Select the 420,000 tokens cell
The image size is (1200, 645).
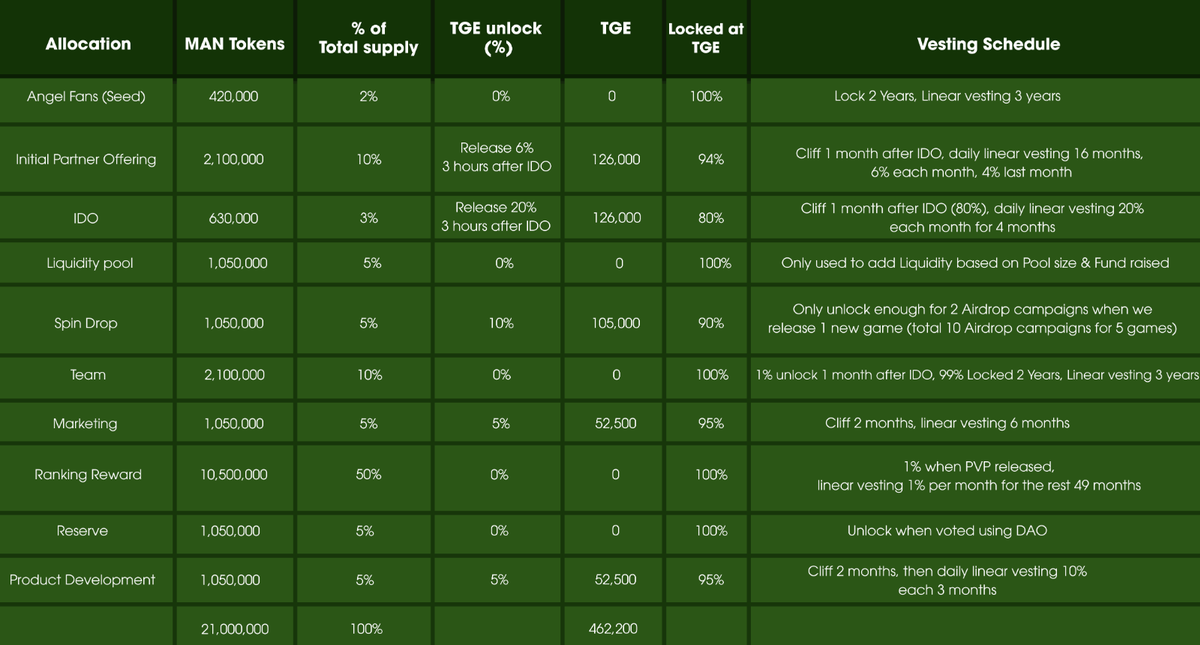click(x=234, y=97)
